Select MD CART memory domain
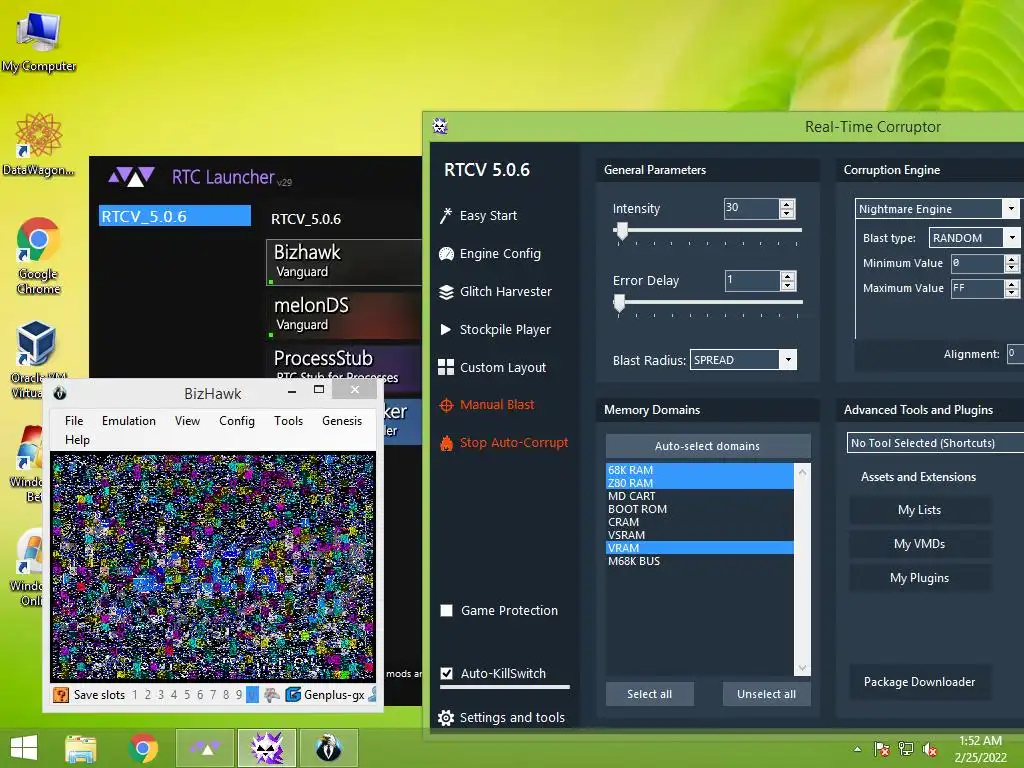Viewport: 1024px width, 768px height. pyautogui.click(x=699, y=496)
